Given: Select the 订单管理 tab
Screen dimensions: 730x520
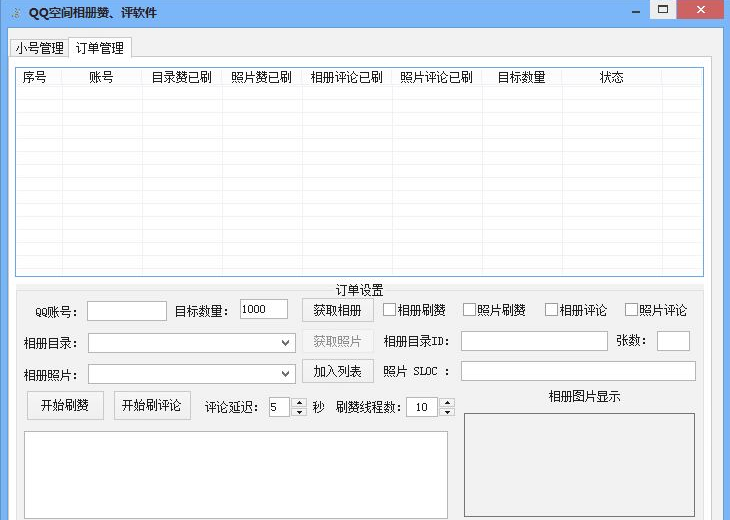Looking at the screenshot, I should coord(100,48).
